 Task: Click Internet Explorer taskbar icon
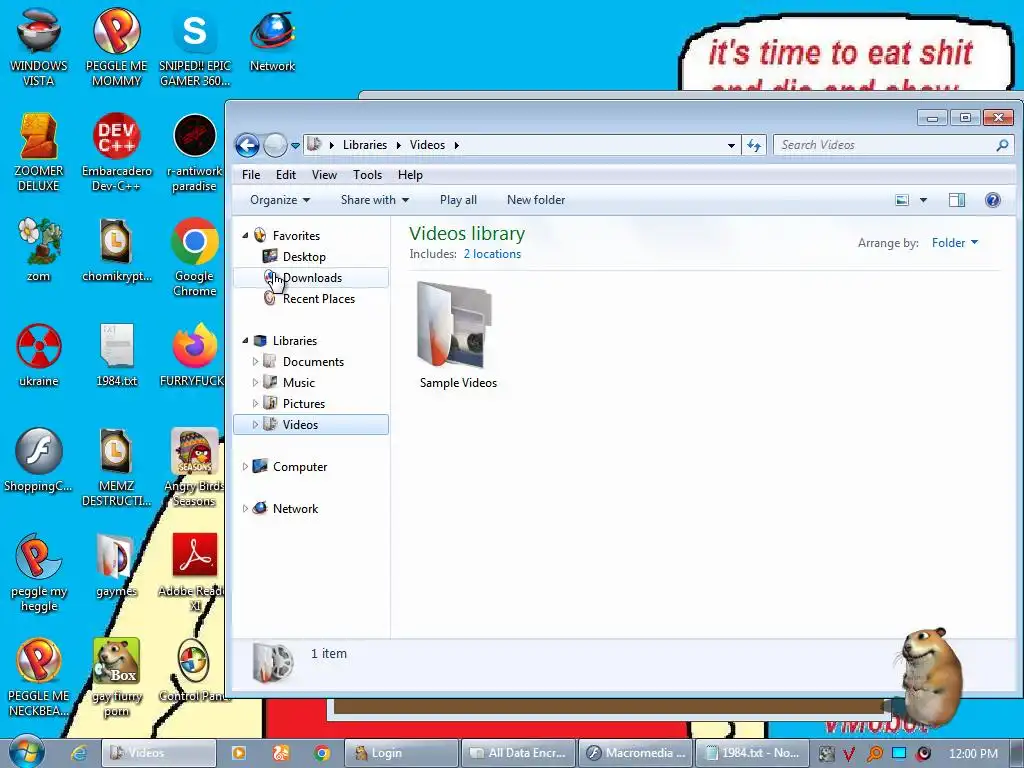coord(79,753)
